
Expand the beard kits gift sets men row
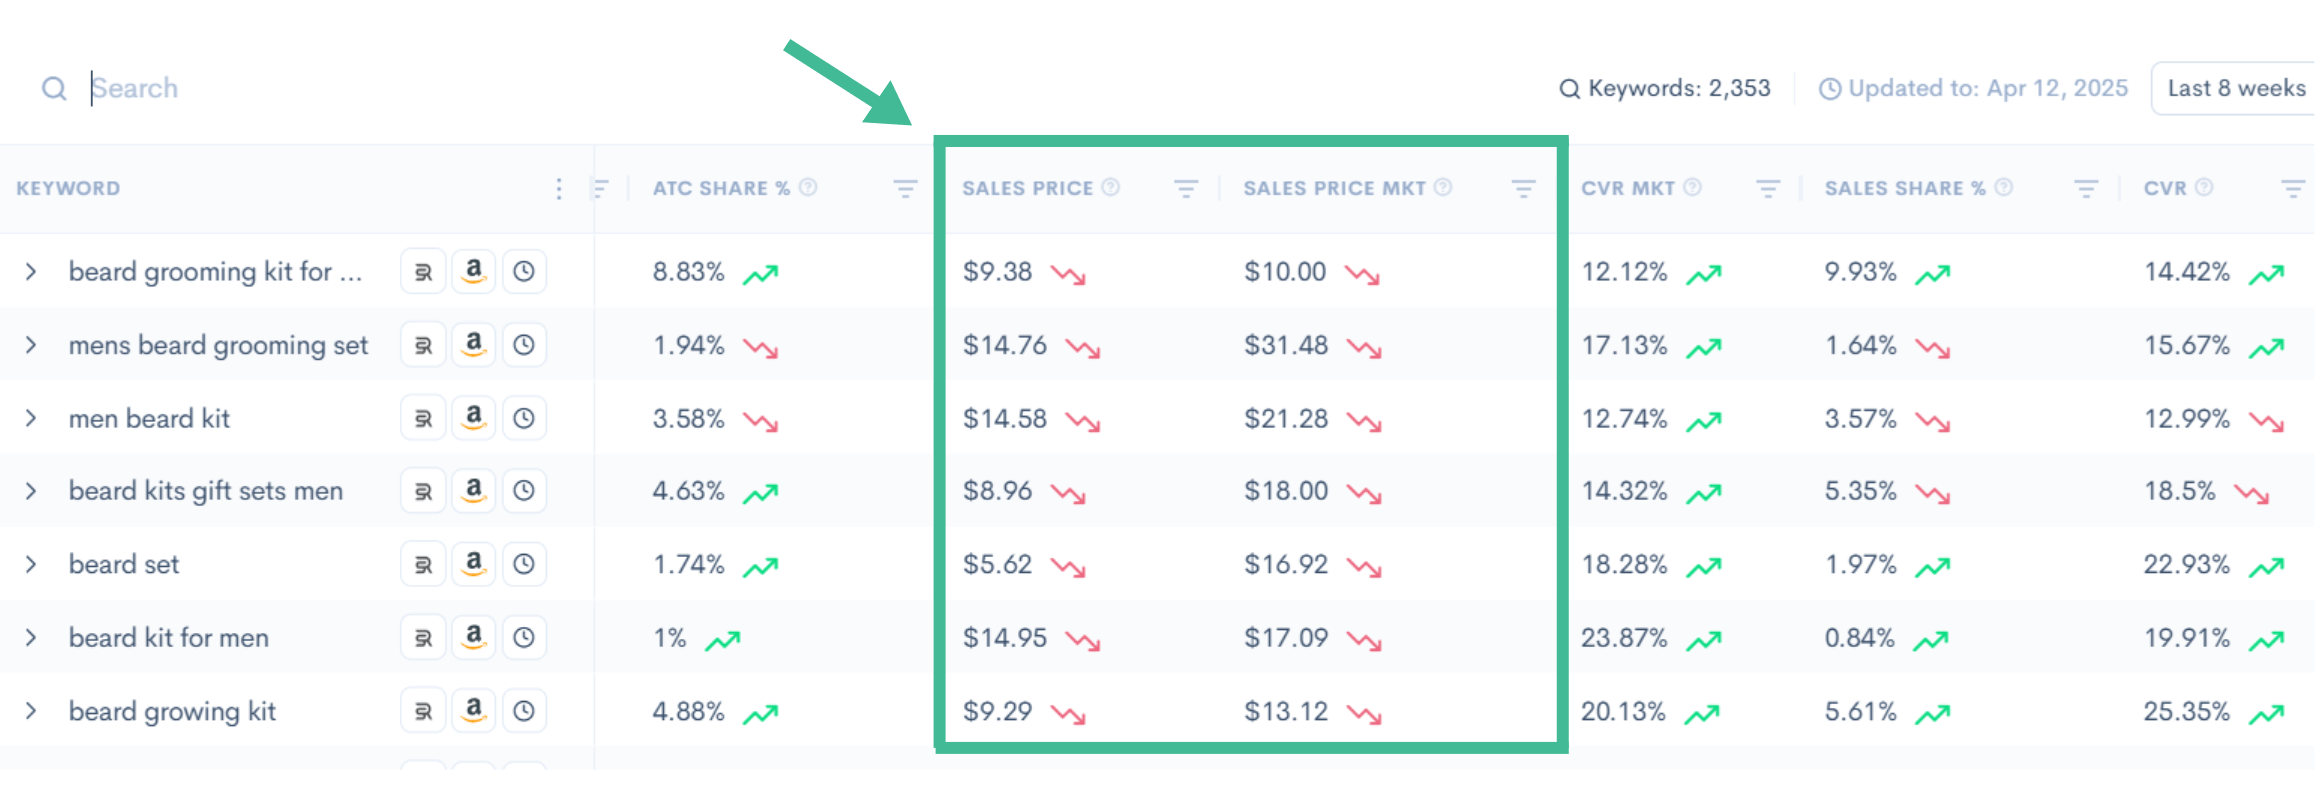31,491
